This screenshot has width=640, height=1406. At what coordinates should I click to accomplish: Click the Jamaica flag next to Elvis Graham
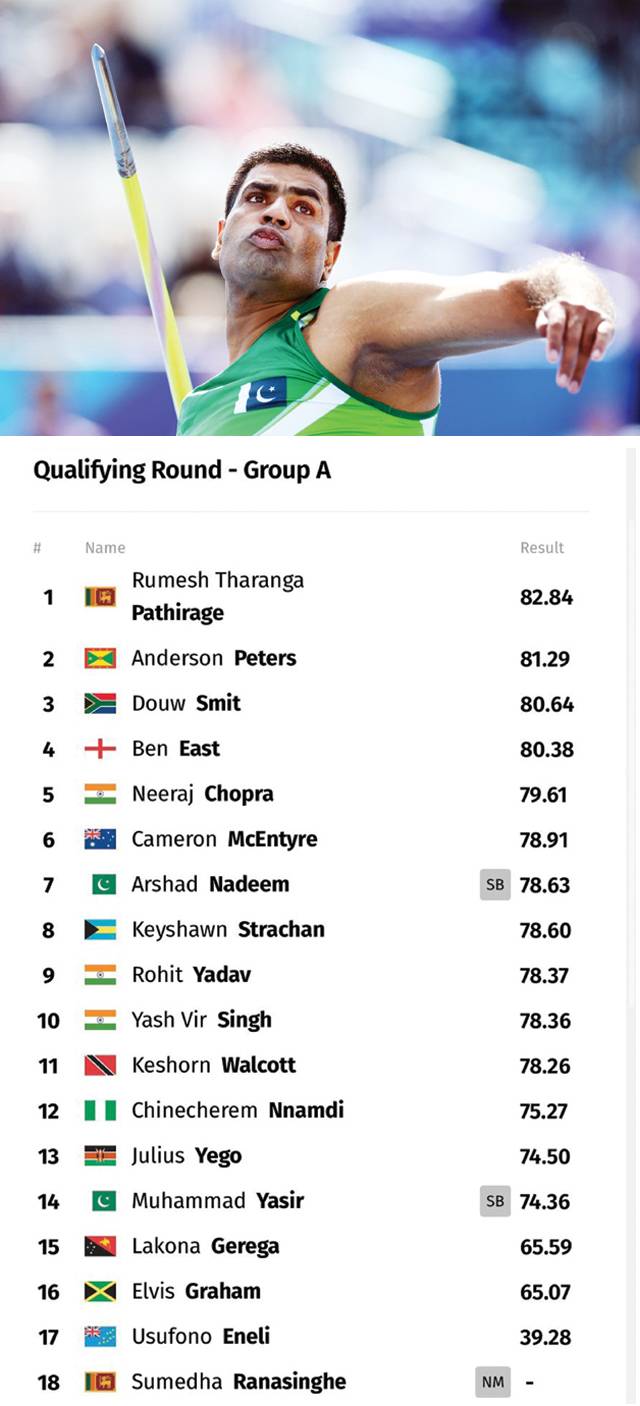pos(100,1291)
